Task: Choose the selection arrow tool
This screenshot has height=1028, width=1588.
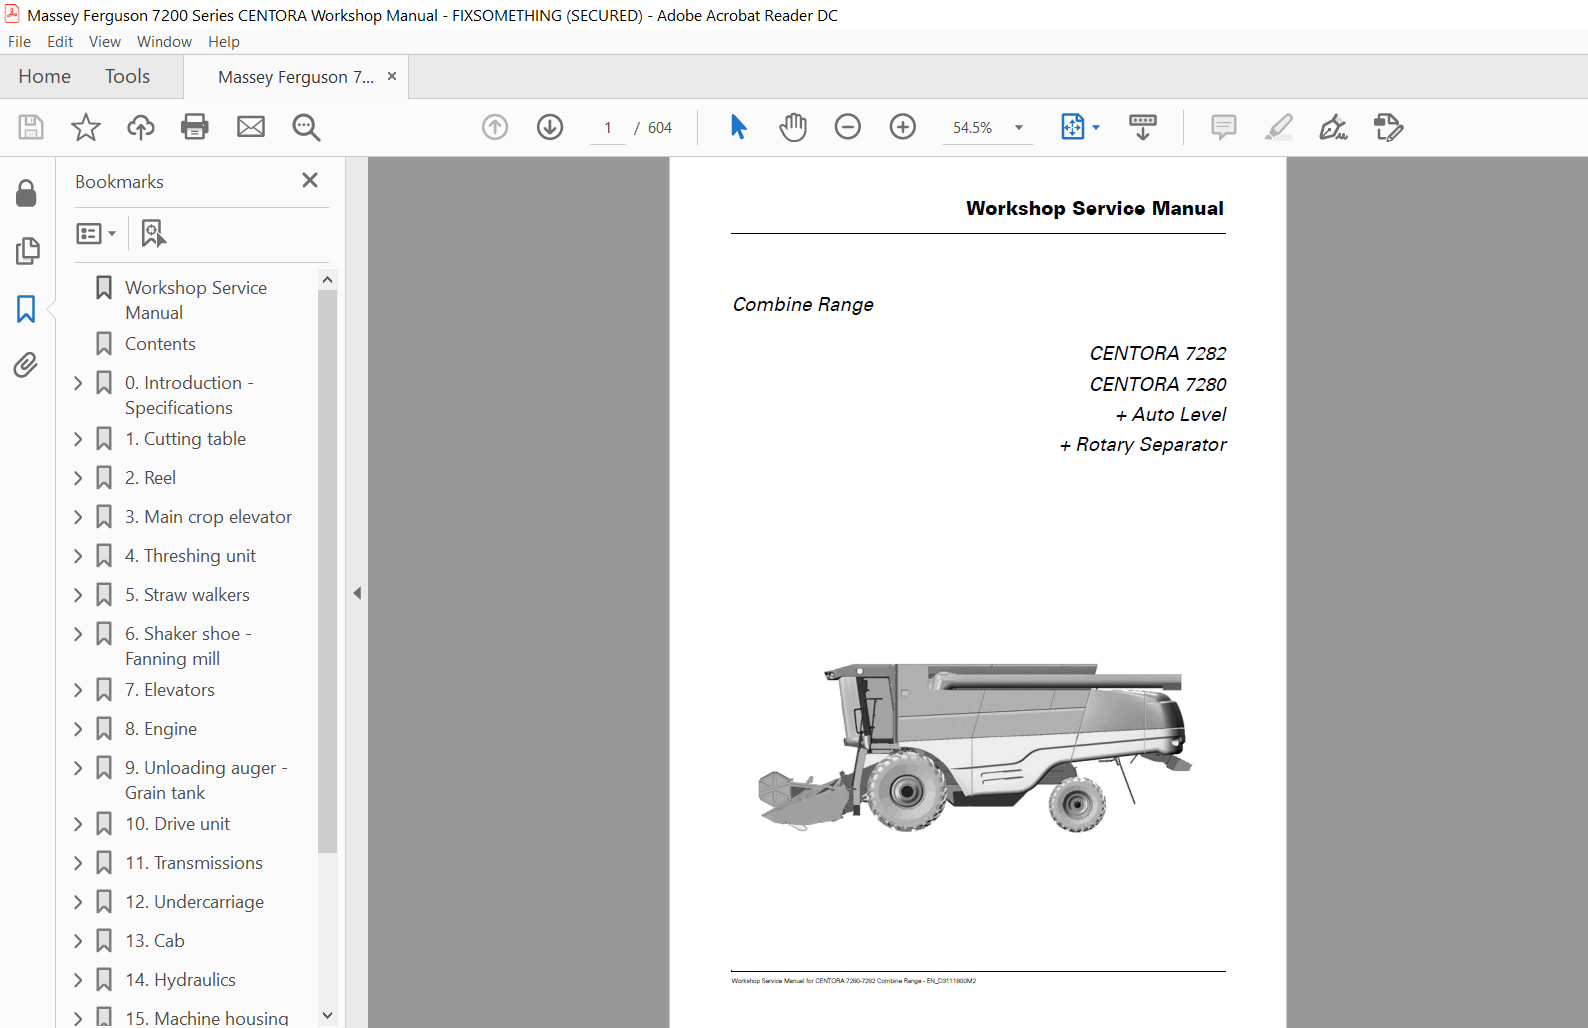Action: click(x=739, y=127)
